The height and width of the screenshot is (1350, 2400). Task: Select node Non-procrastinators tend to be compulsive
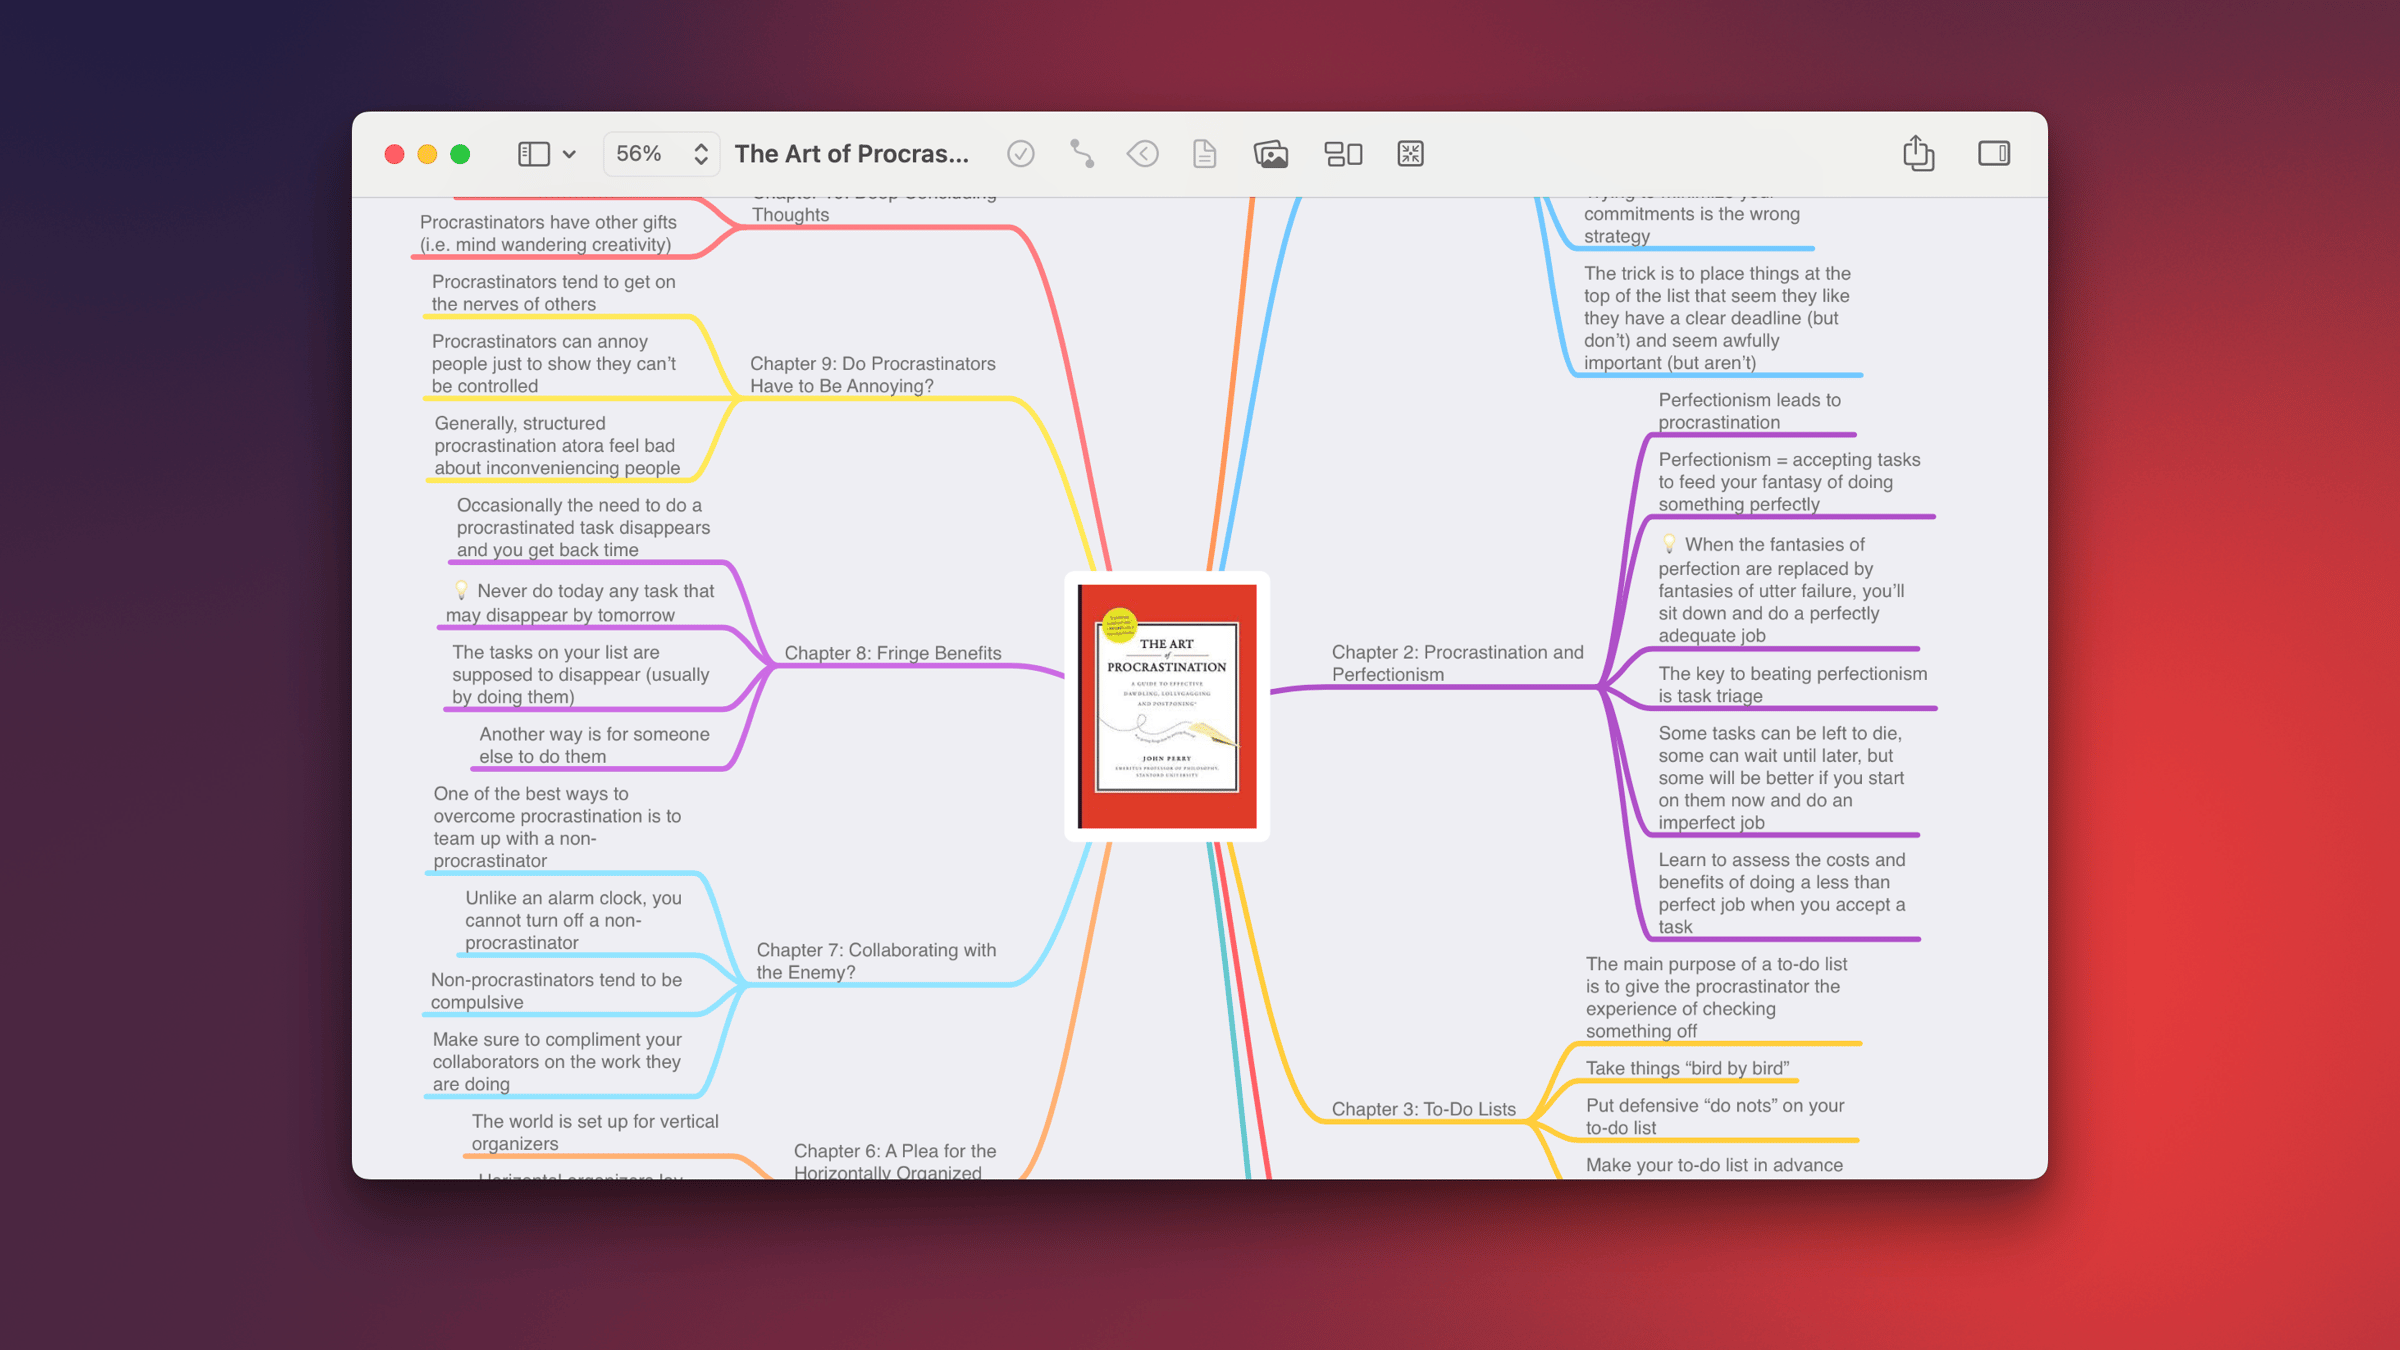(x=556, y=991)
